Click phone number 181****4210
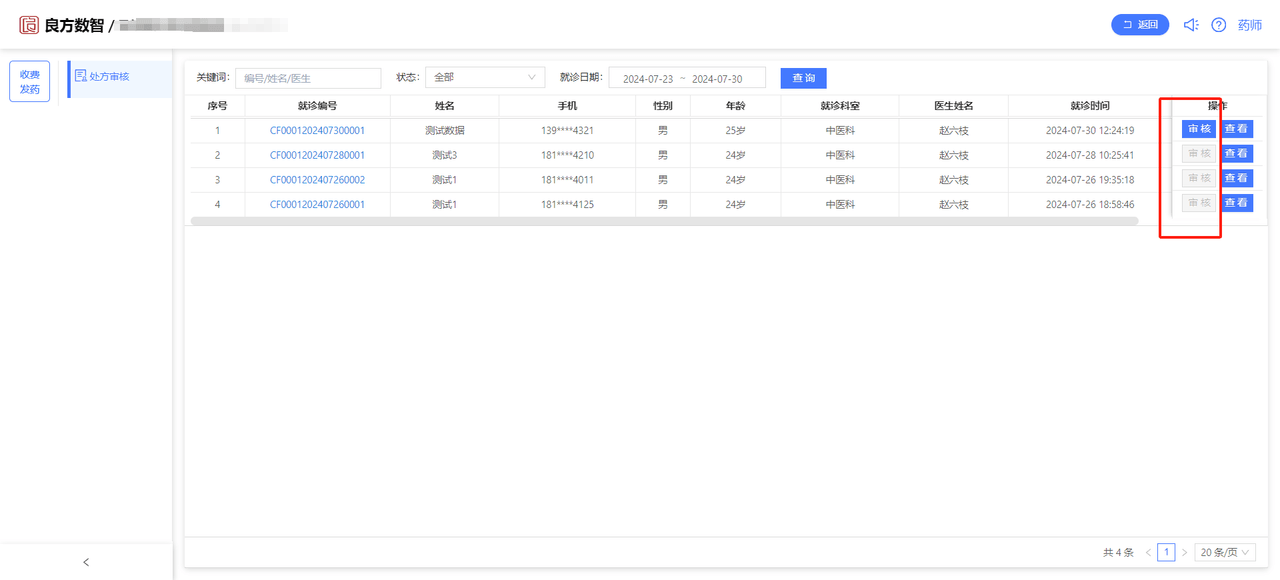Image resolution: width=1280 pixels, height=580 pixels. 567,155
